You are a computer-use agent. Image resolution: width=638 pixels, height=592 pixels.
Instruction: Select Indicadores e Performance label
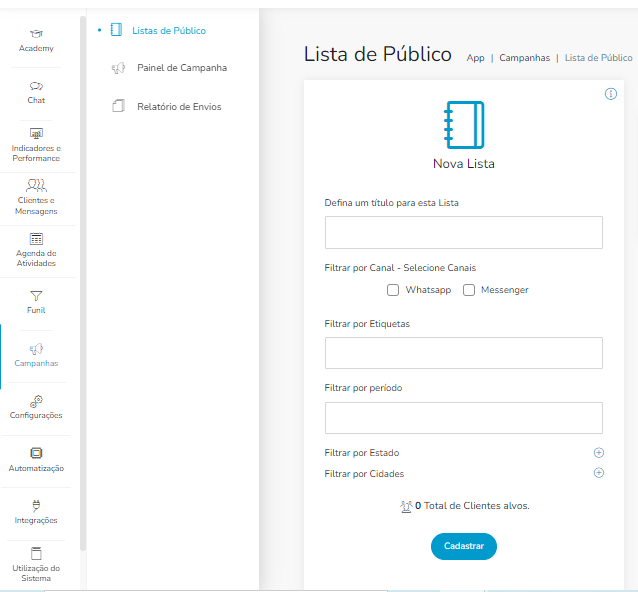36,153
